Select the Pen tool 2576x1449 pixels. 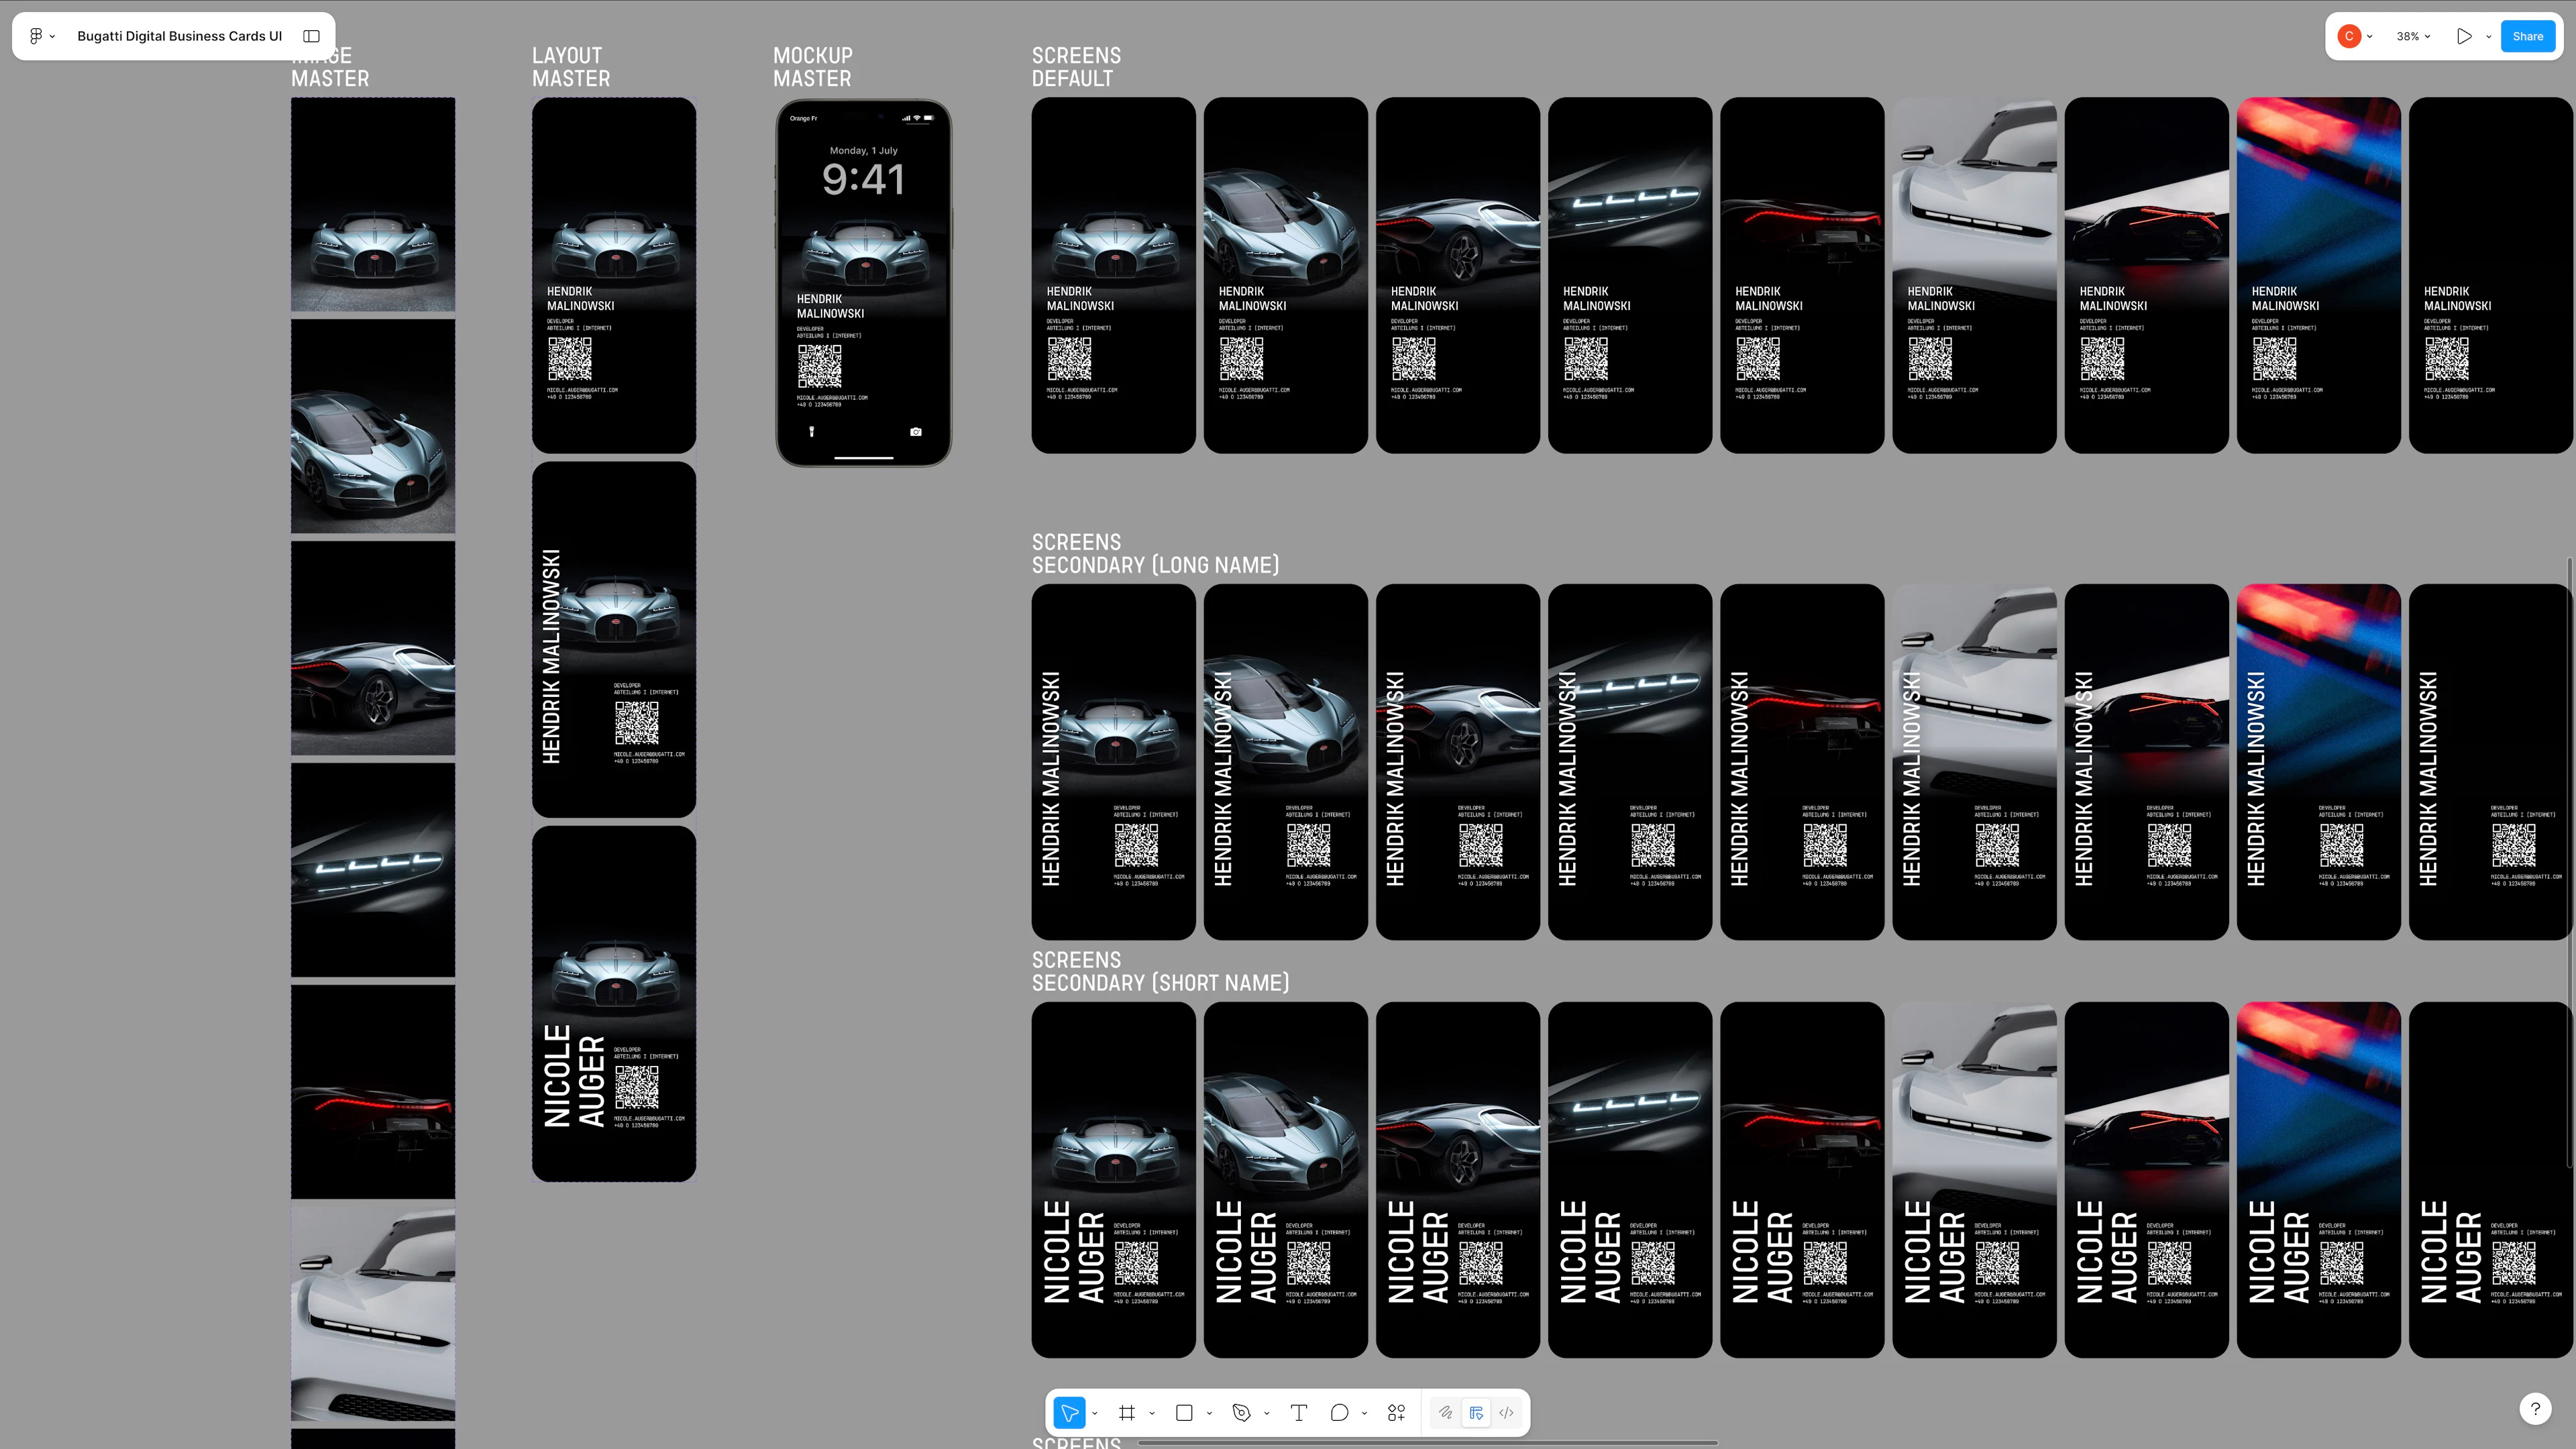click(x=1242, y=1413)
